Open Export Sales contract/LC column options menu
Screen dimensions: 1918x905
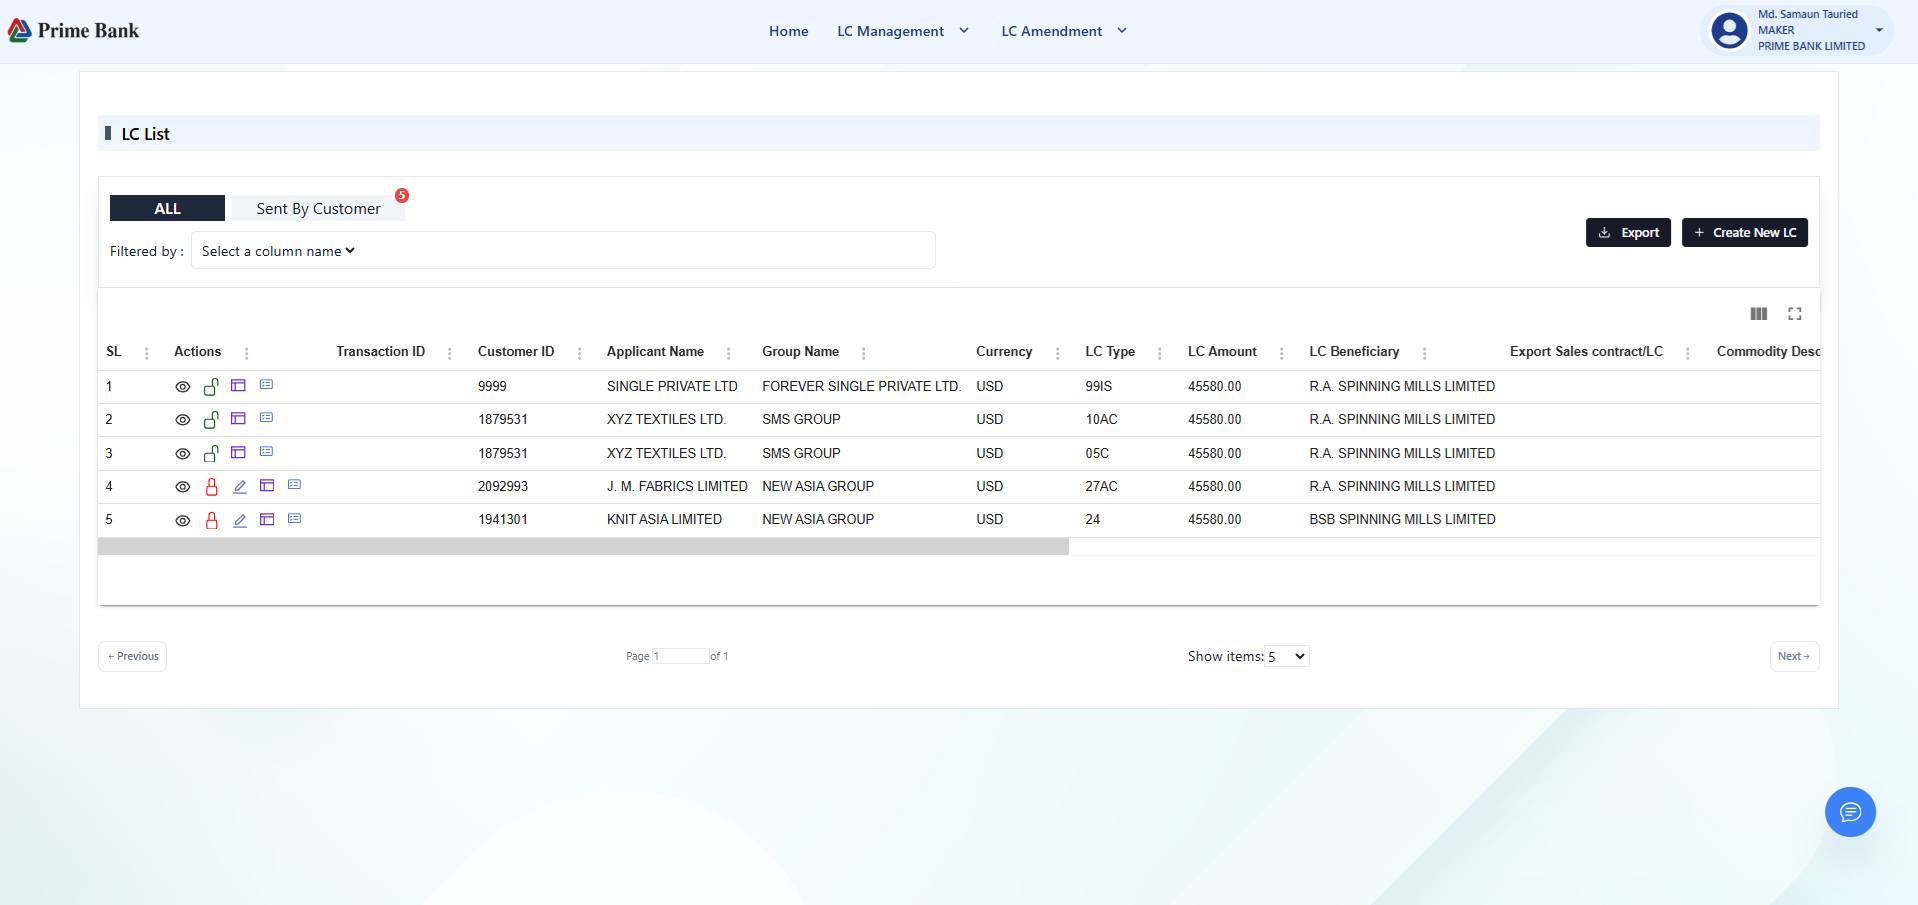[1687, 353]
